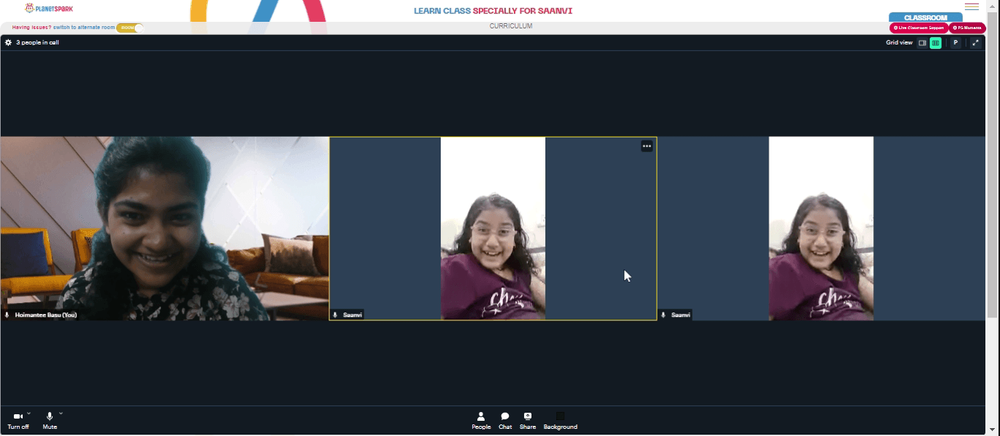This screenshot has width=1000, height=436.
Task: Click 'switch to alternate room' text
Action: [x=84, y=28]
